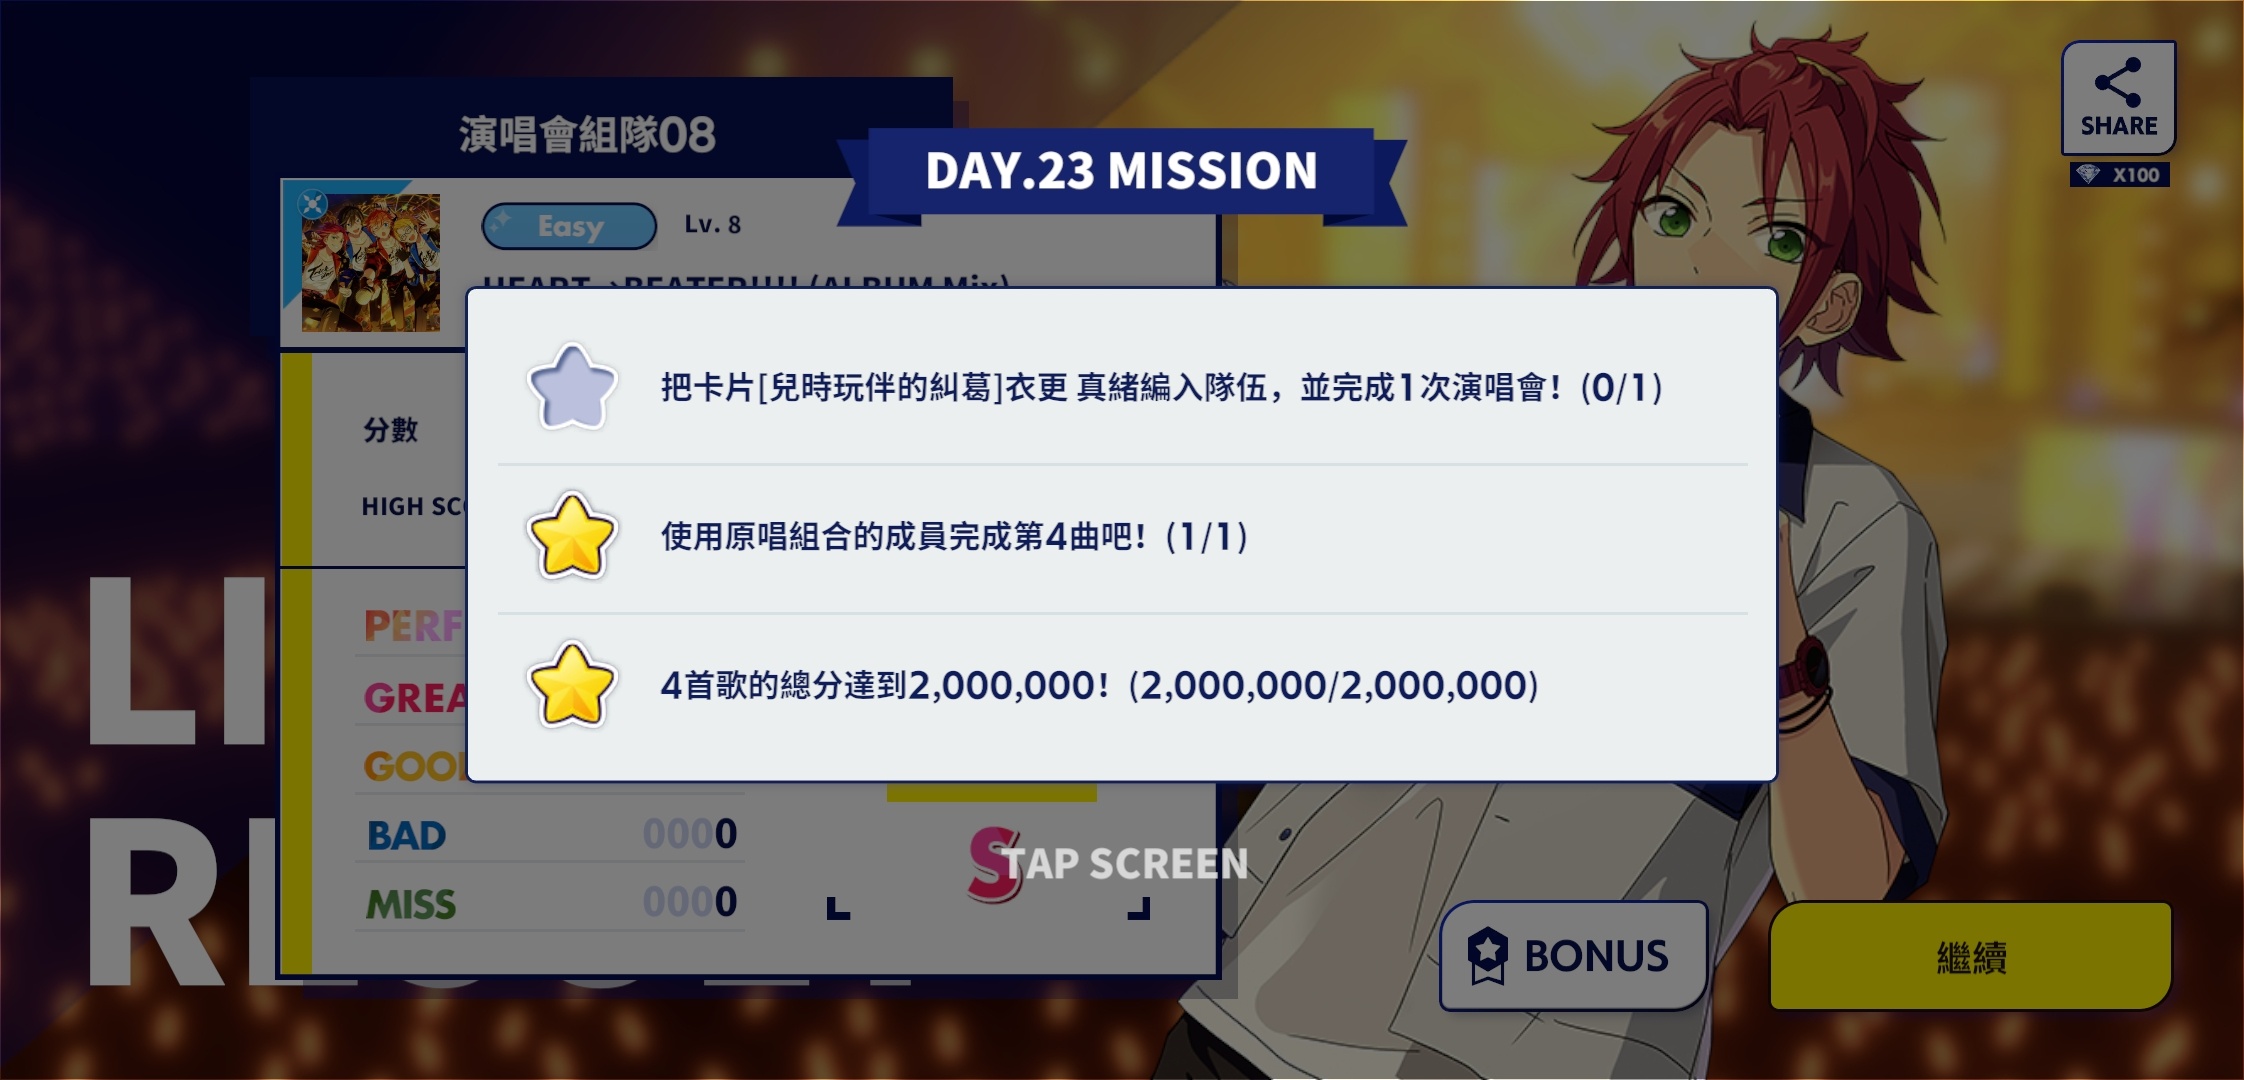The image size is (2244, 1080).
Task: Click the empty star of the first mission
Action: click(572, 388)
